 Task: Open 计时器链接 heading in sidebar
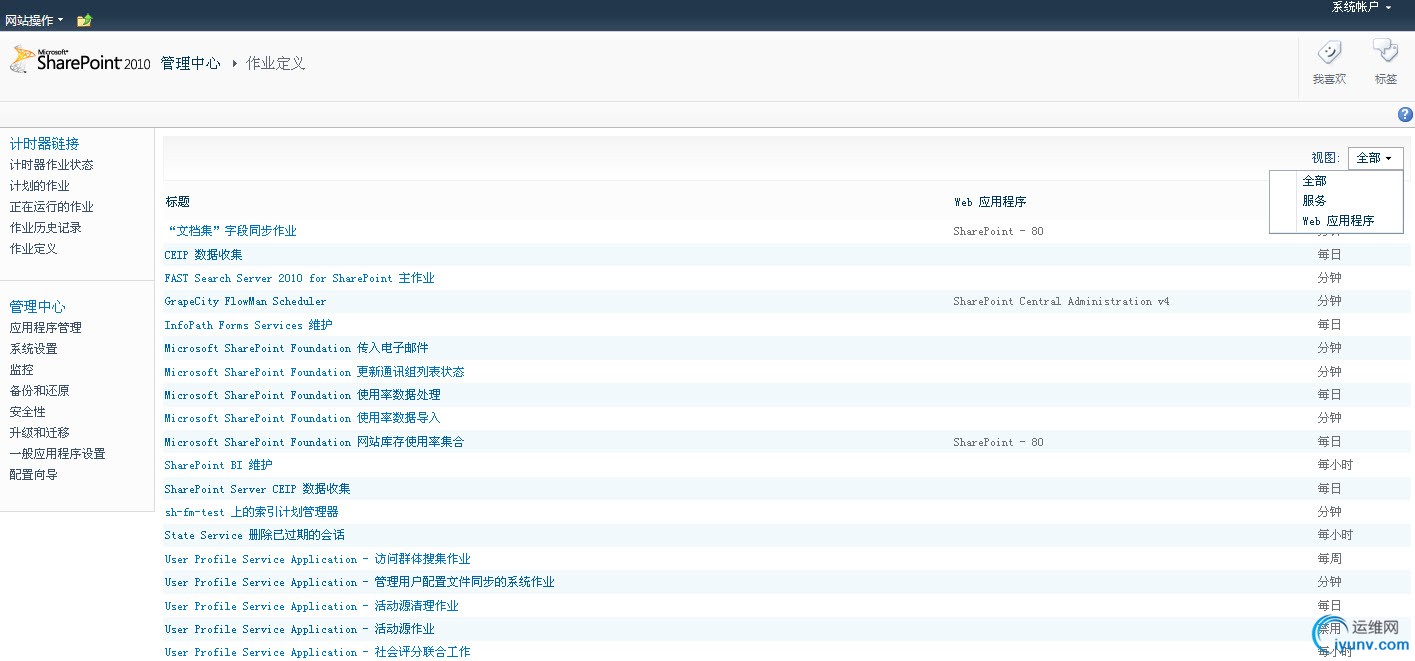pos(44,144)
